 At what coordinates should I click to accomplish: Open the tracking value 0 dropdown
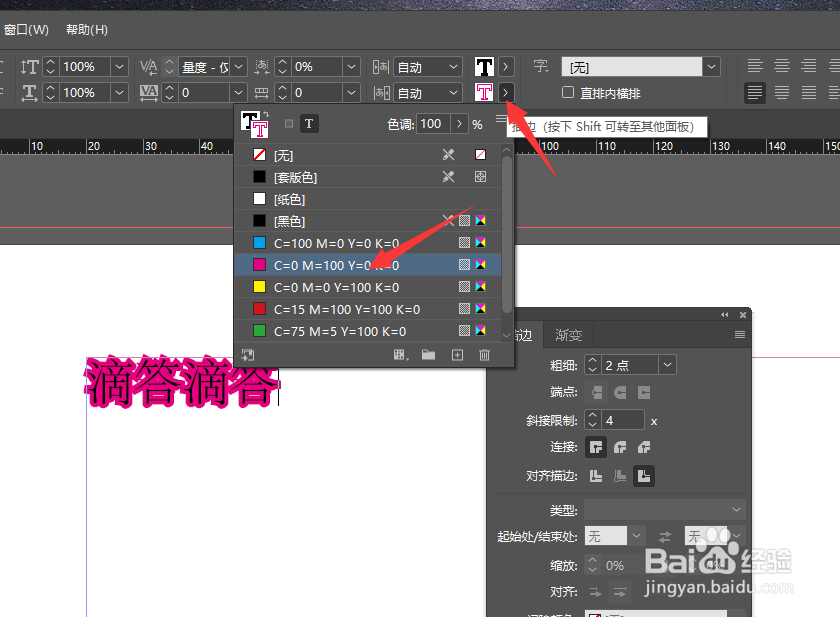pyautogui.click(x=239, y=93)
